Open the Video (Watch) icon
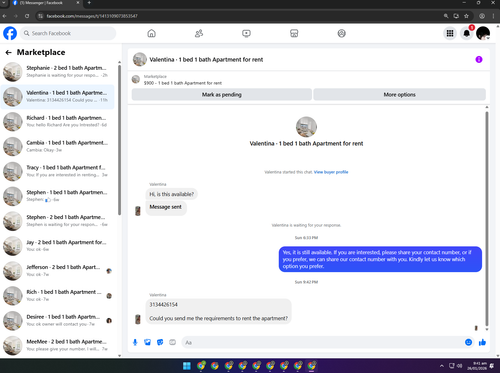 [x=246, y=33]
